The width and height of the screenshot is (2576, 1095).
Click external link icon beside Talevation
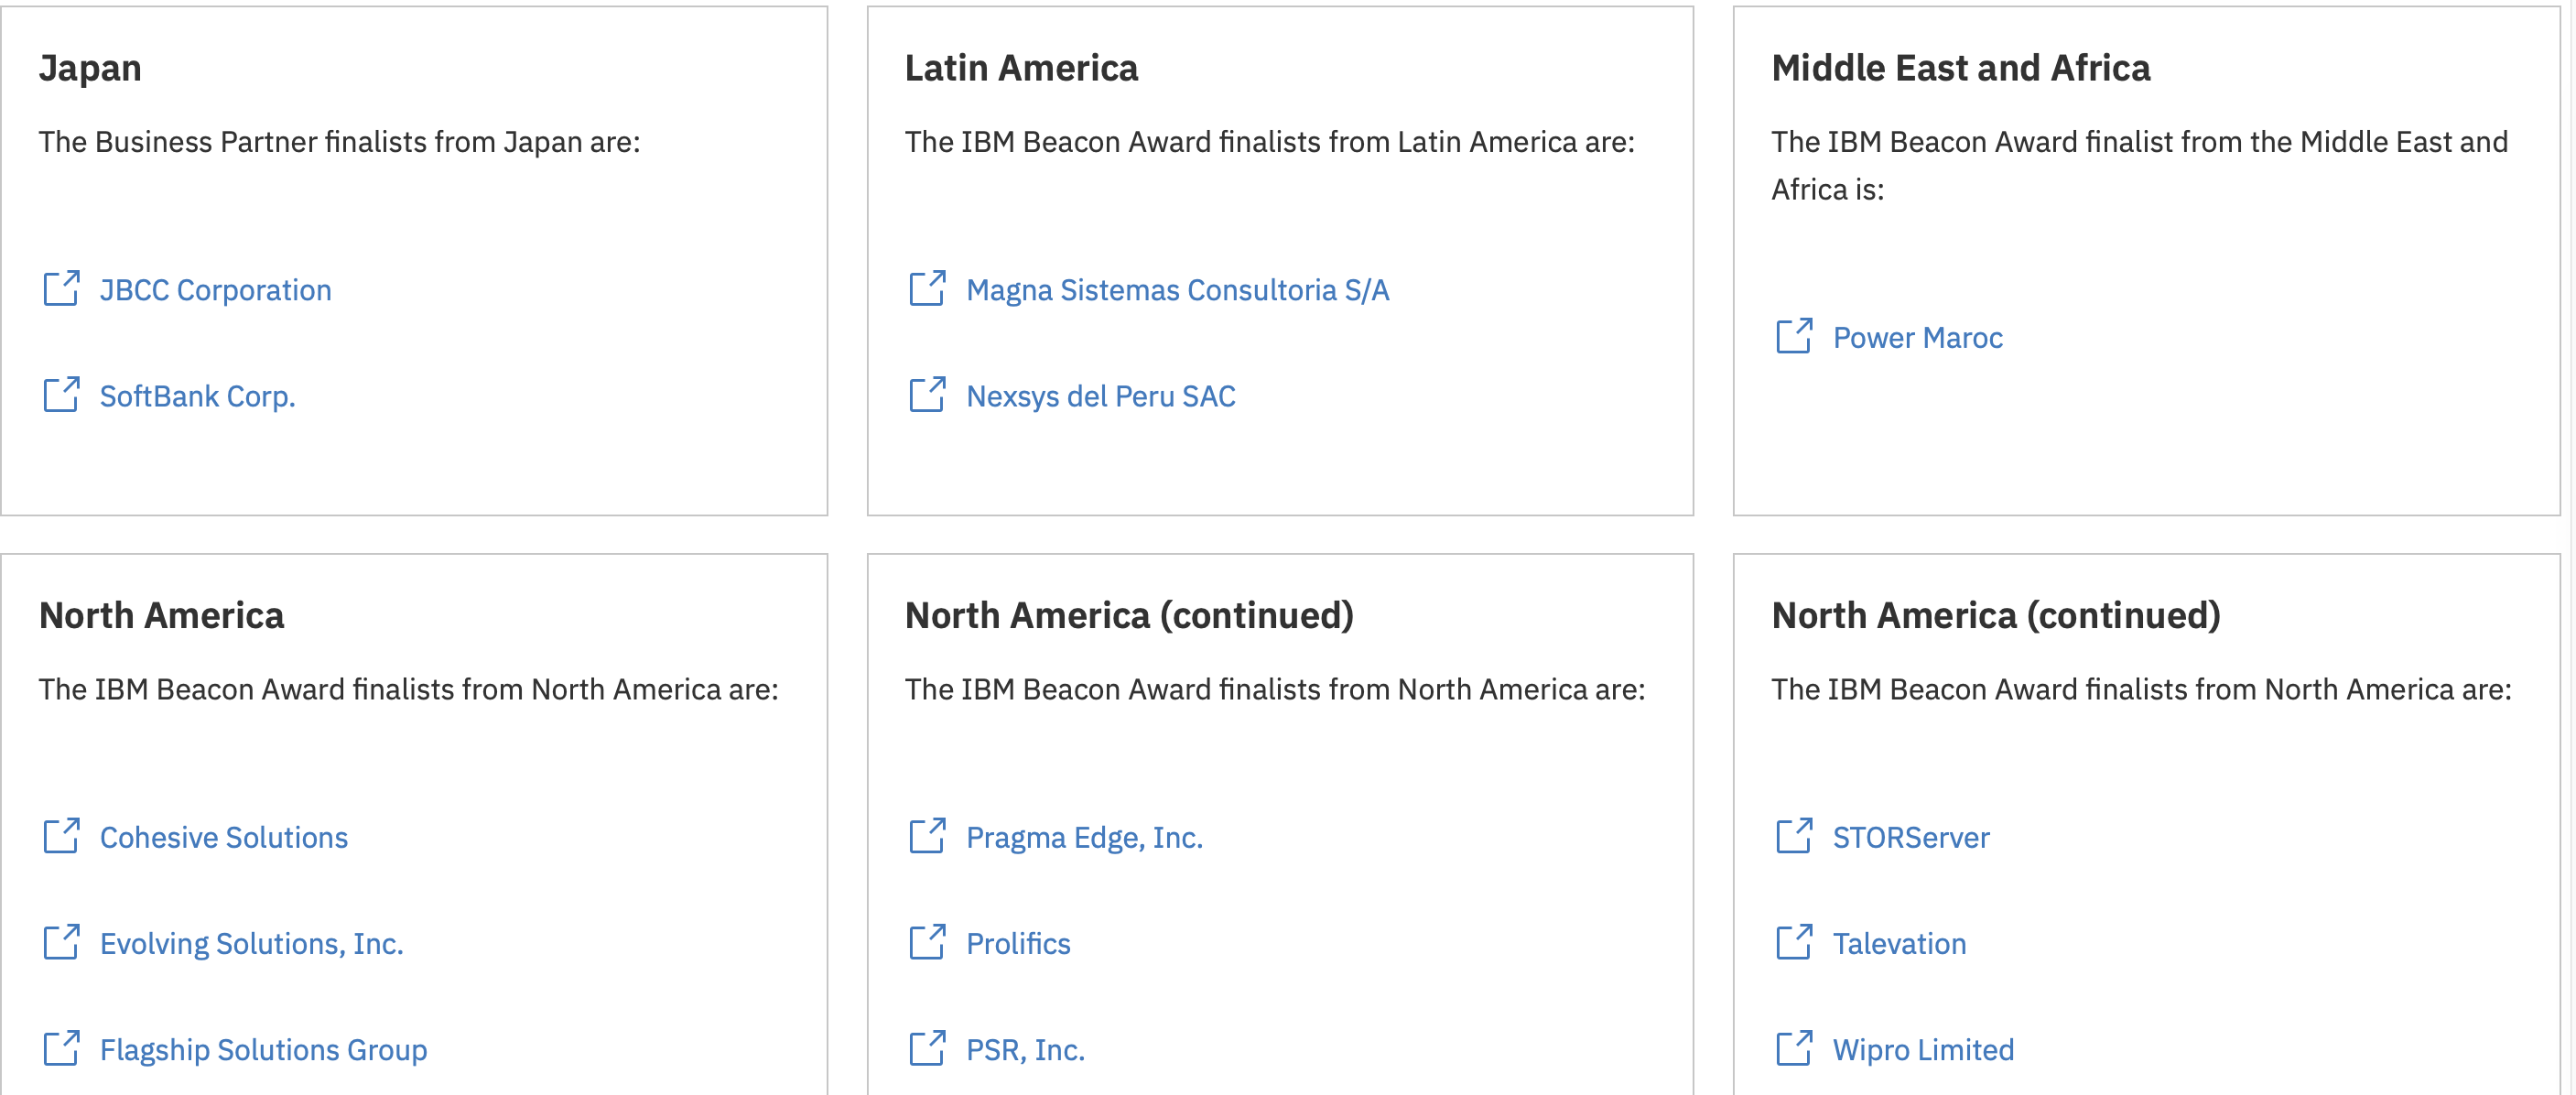(1793, 942)
